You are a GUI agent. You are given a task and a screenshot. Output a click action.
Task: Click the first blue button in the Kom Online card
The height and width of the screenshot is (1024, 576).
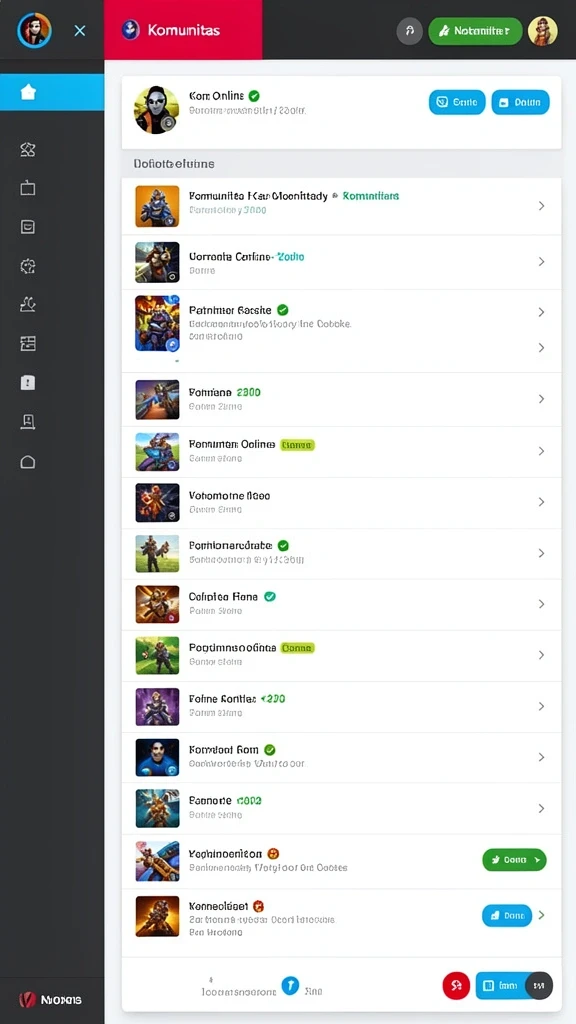point(457,103)
